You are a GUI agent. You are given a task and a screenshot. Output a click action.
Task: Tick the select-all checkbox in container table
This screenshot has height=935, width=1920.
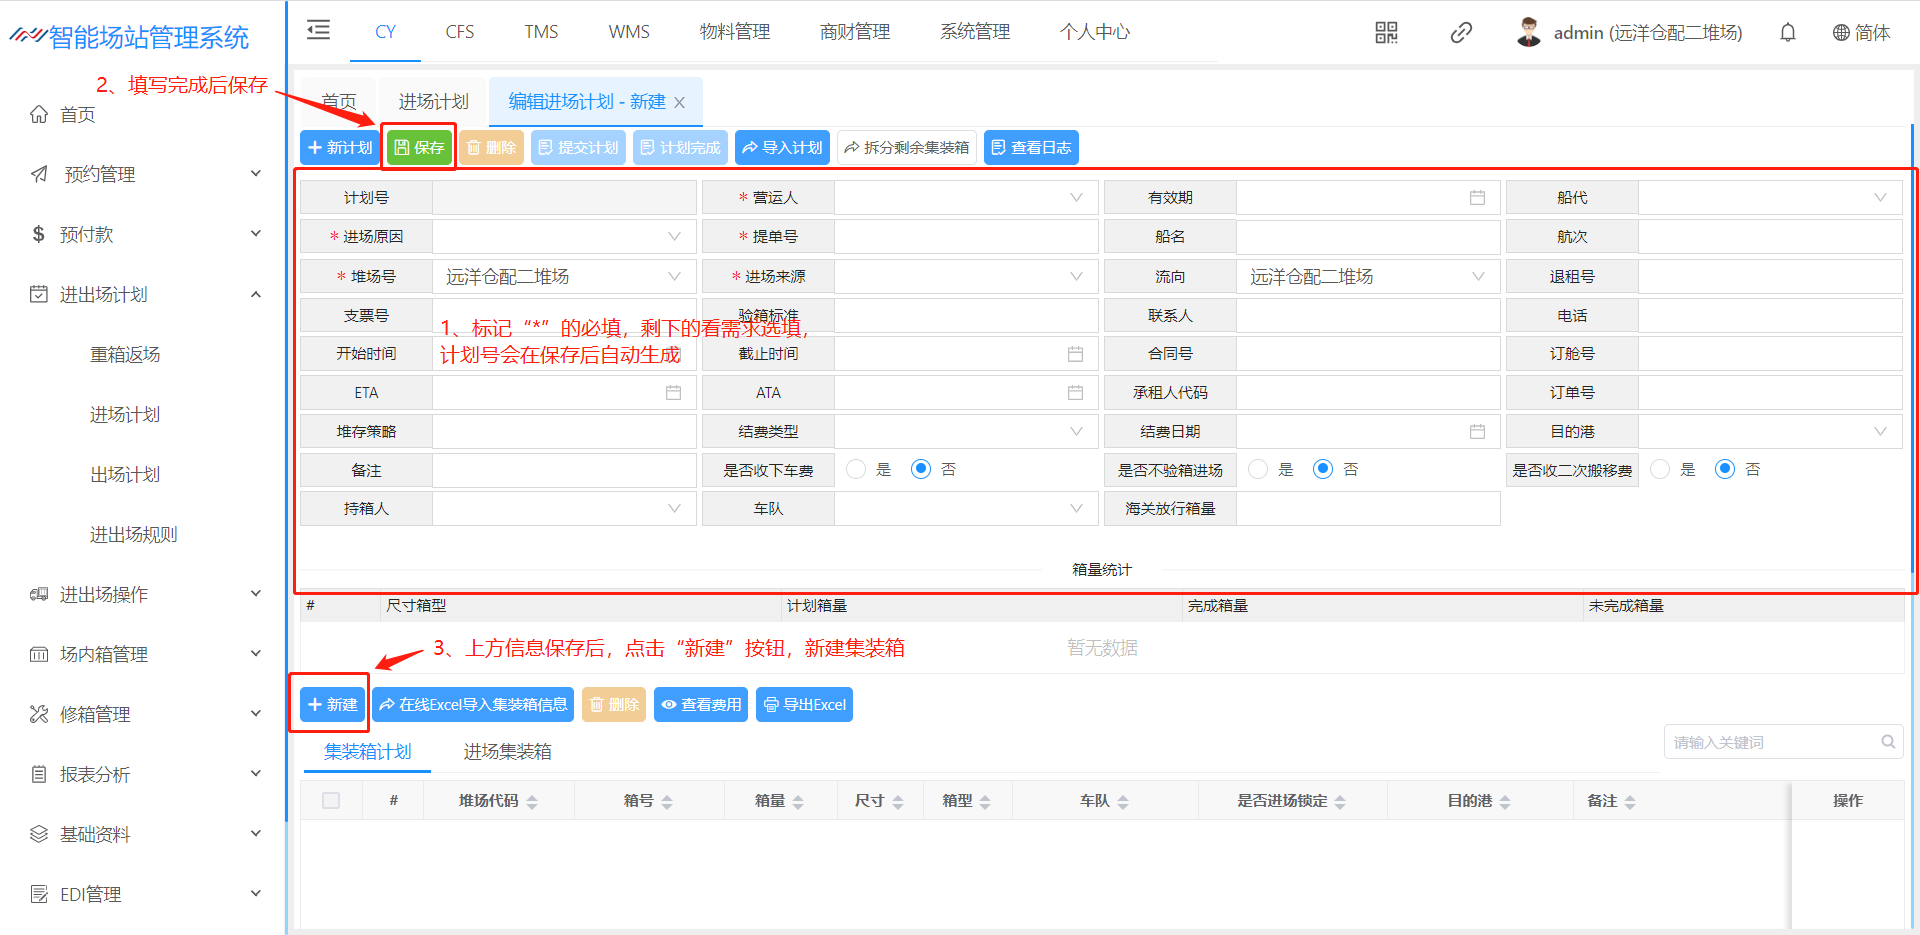pos(331,801)
